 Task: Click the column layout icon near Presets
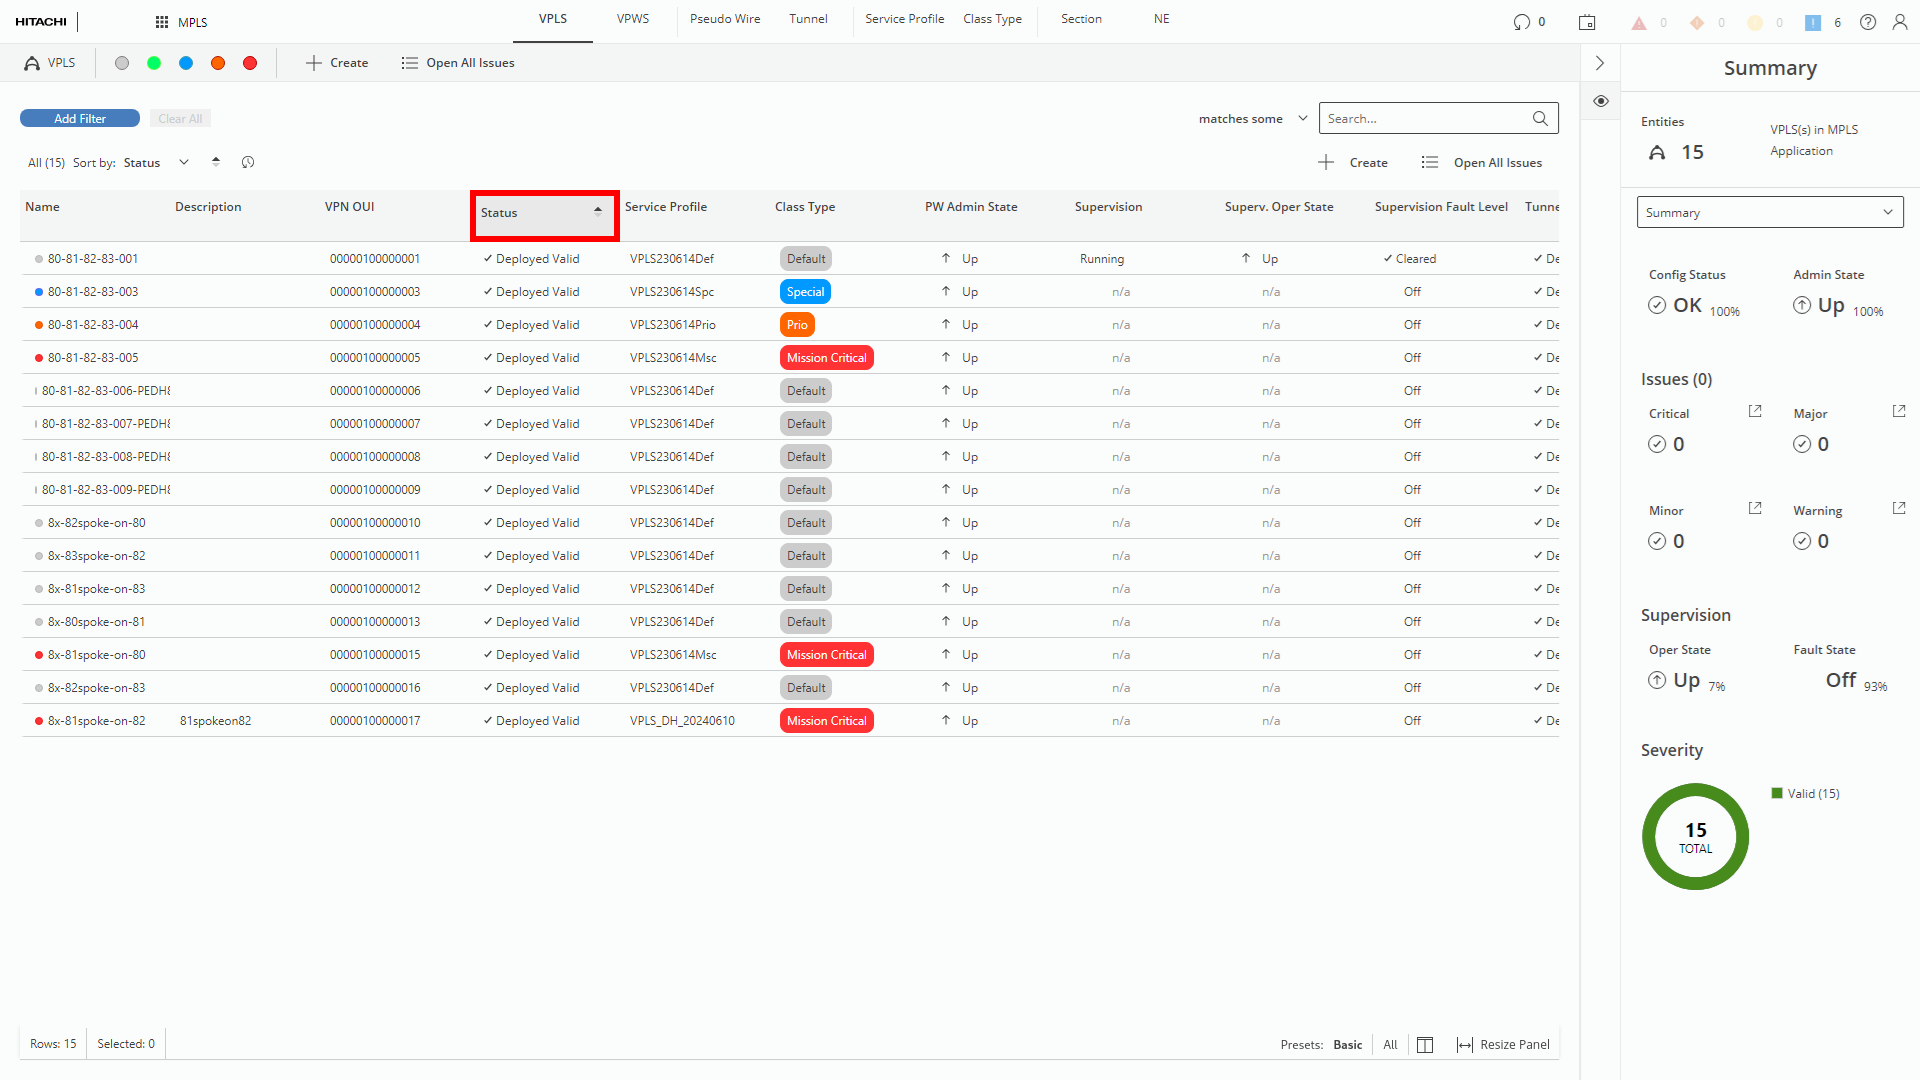1425,1044
